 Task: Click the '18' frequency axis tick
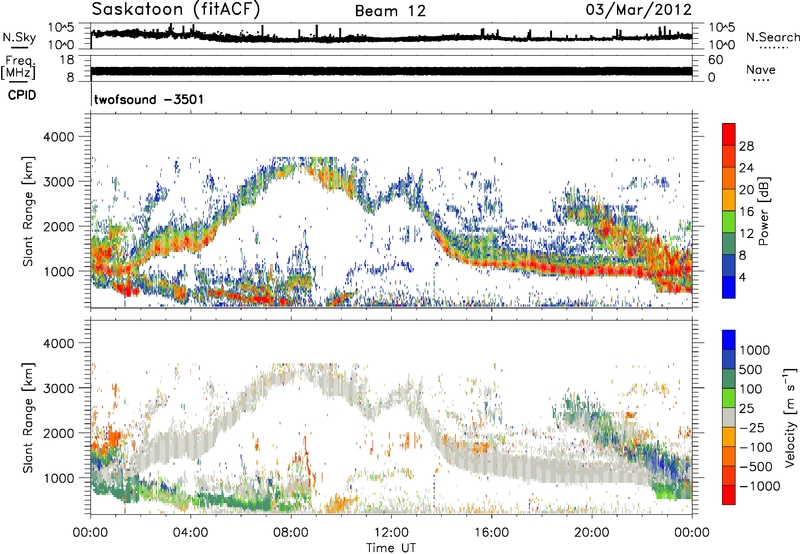coord(67,60)
